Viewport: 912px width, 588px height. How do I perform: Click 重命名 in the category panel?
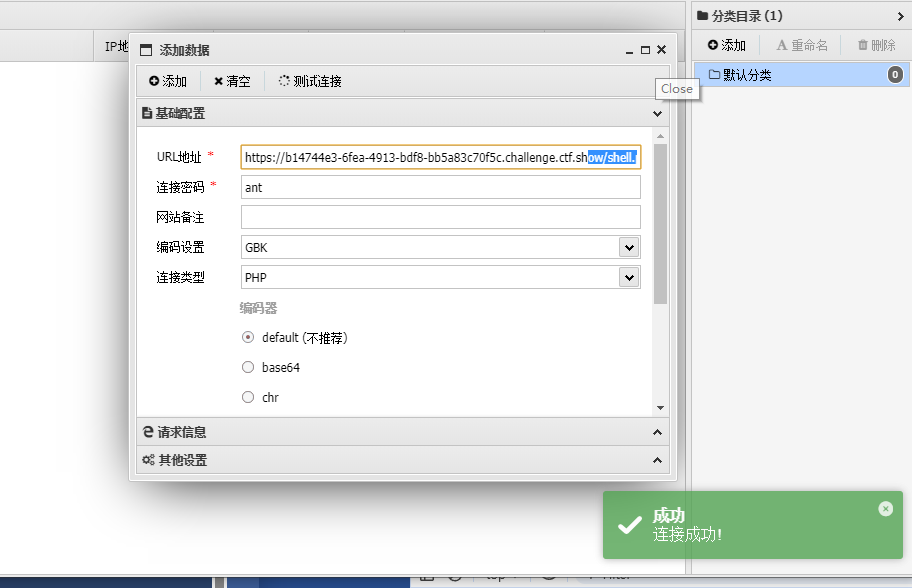click(x=801, y=45)
